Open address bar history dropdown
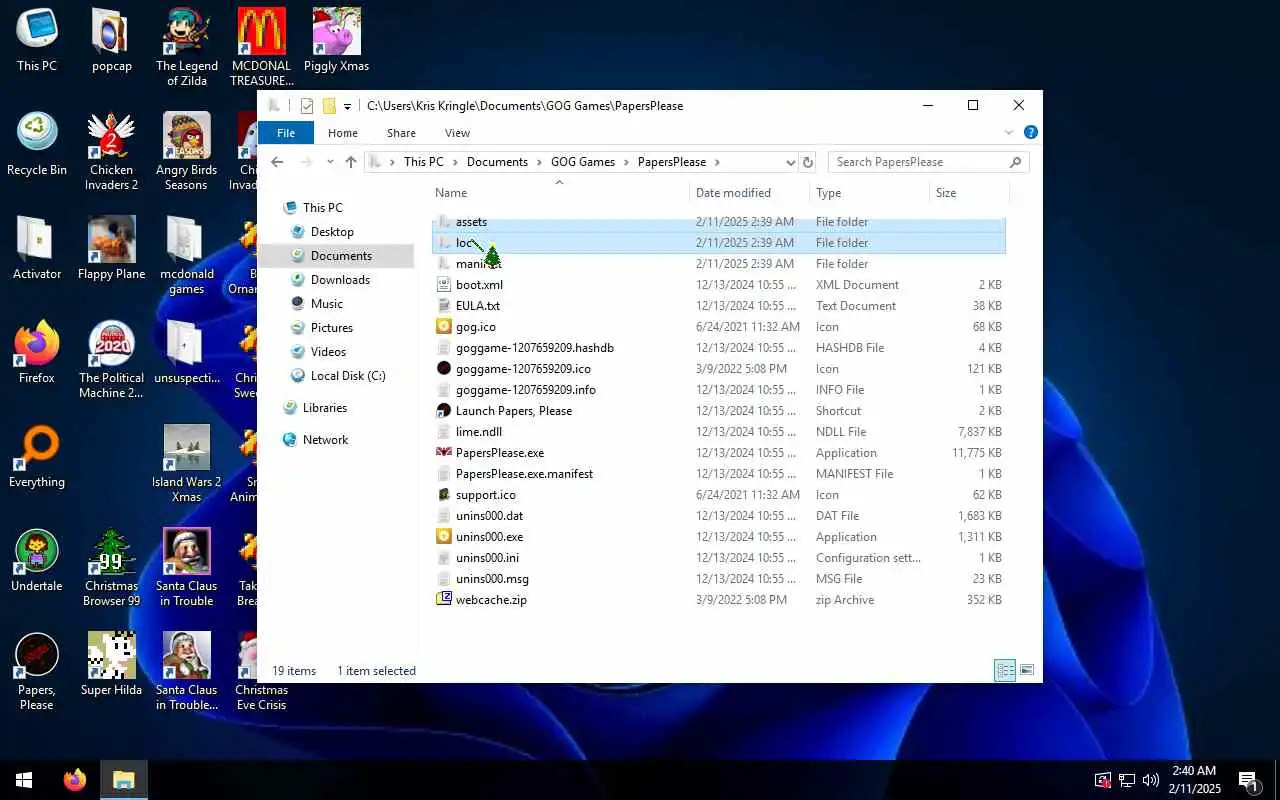This screenshot has width=1280, height=800. pyautogui.click(x=790, y=162)
